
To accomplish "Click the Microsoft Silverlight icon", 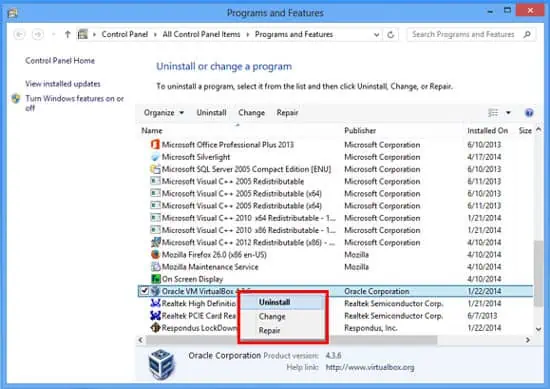I will pos(155,157).
